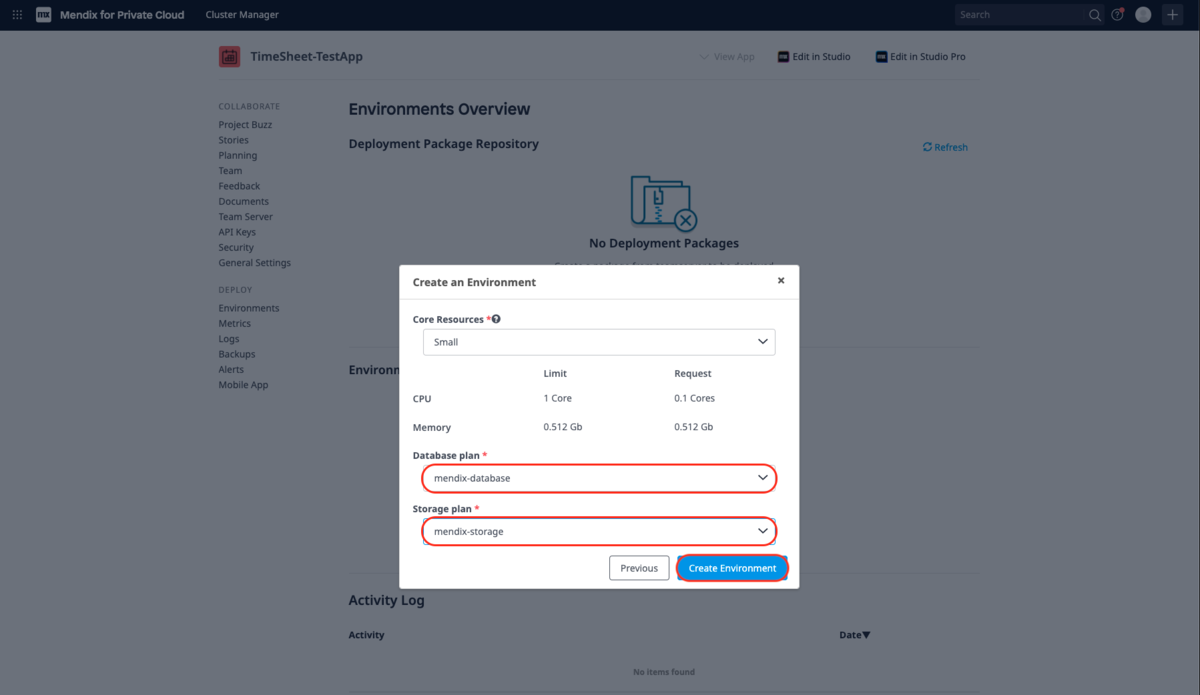
Task: Open API Keys in sidebar
Action: 237,232
